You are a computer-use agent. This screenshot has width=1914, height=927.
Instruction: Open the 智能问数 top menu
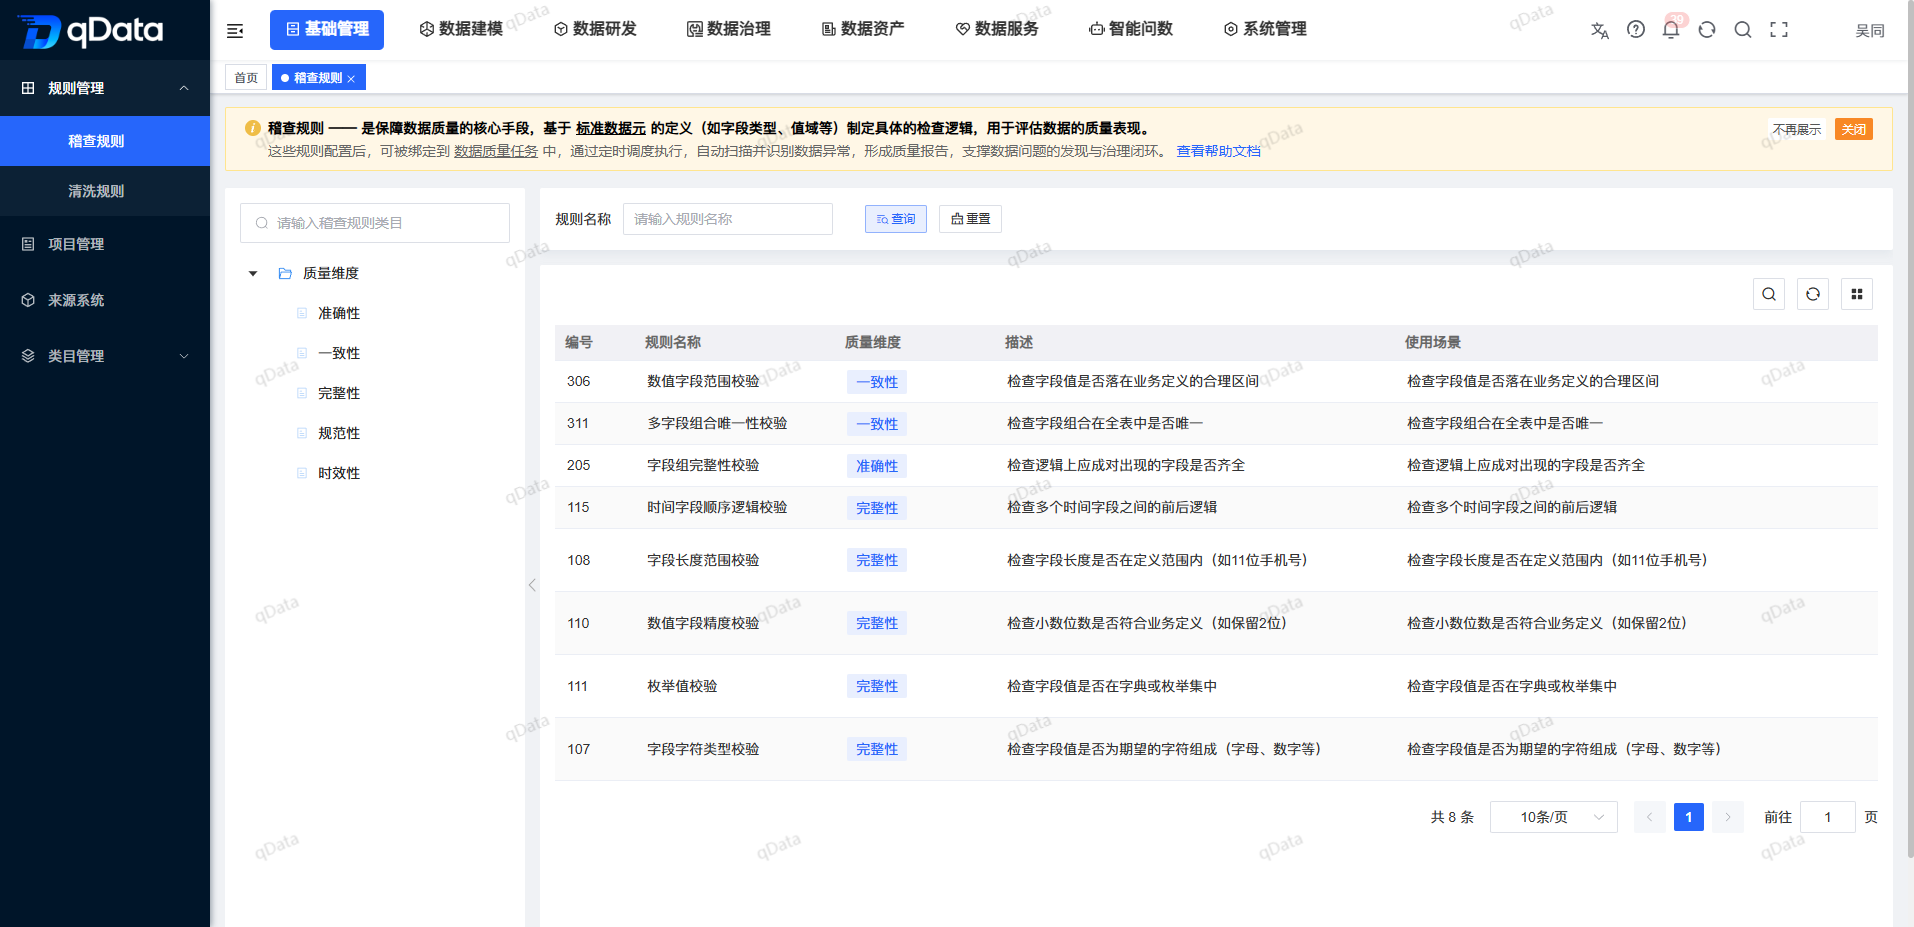(1131, 29)
